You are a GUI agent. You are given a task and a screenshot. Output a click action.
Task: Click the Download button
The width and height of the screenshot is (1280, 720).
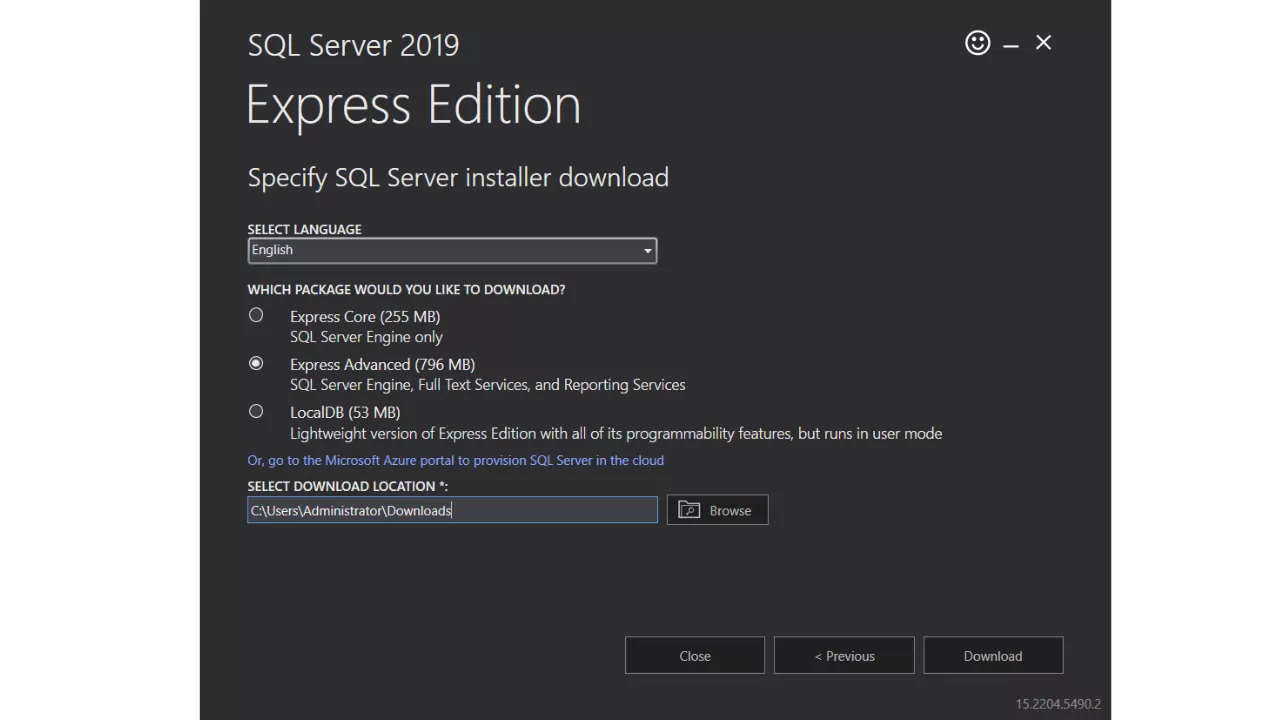[993, 656]
